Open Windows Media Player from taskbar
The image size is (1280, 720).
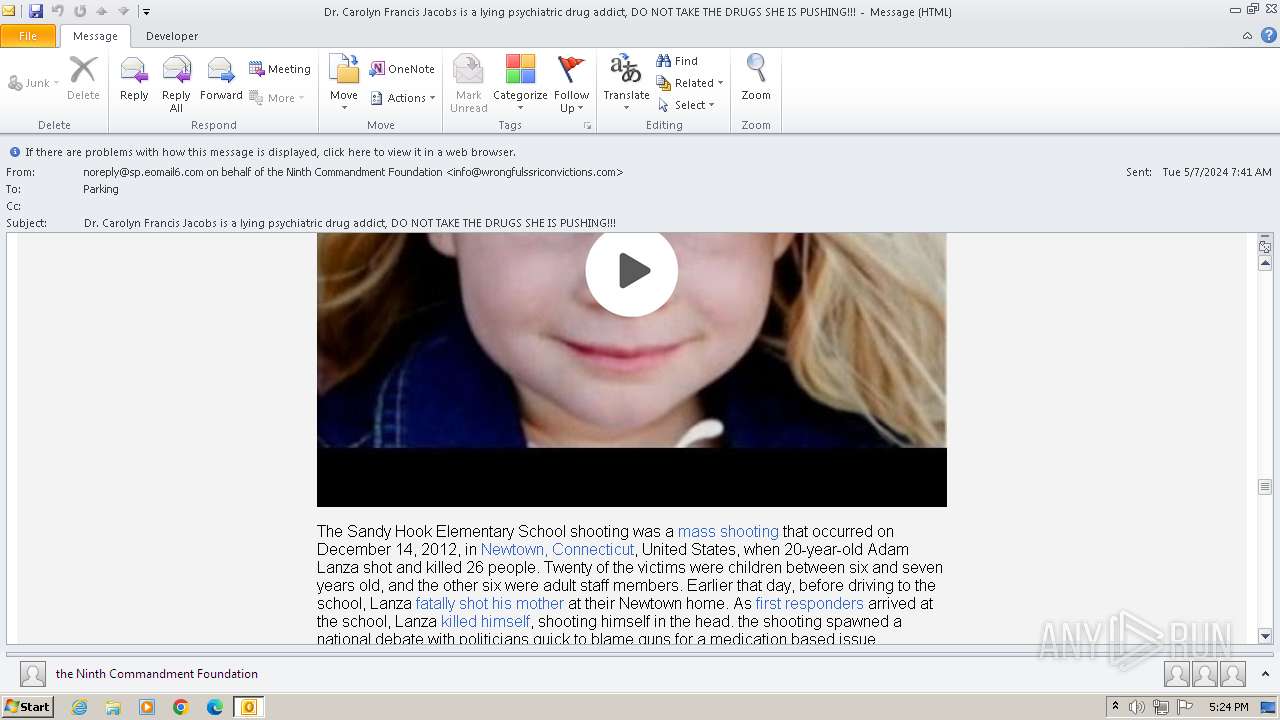click(x=147, y=707)
